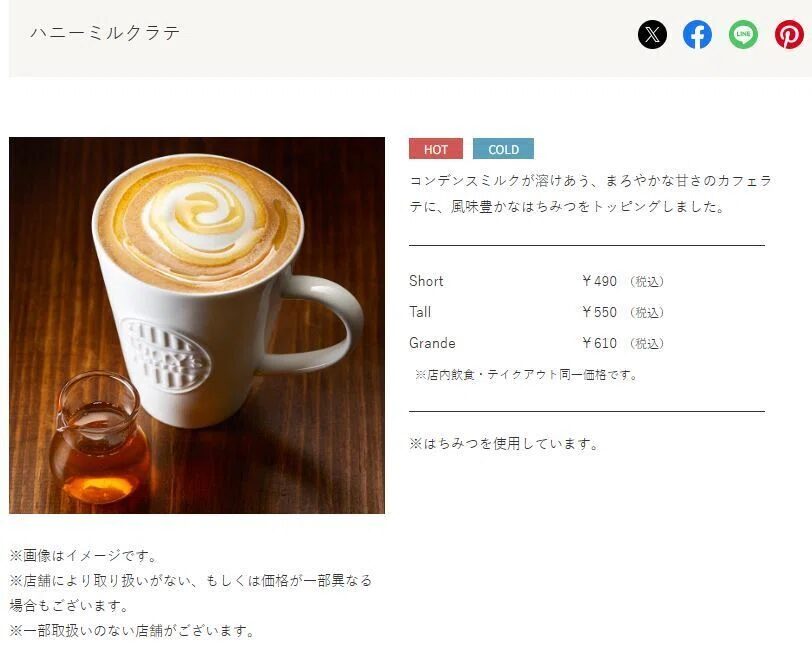
Task: Click the honey pitcher in the photo
Action: pyautogui.click(x=97, y=438)
